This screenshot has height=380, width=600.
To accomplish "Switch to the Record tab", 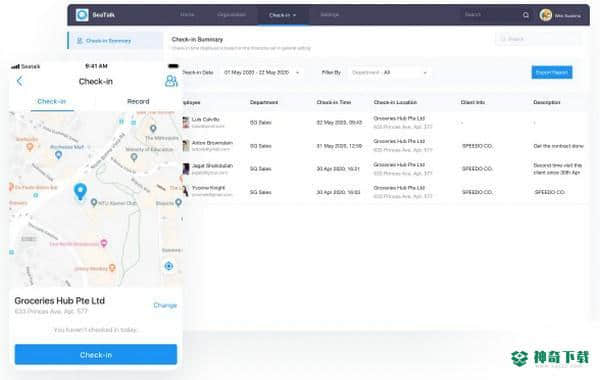I will (138, 101).
